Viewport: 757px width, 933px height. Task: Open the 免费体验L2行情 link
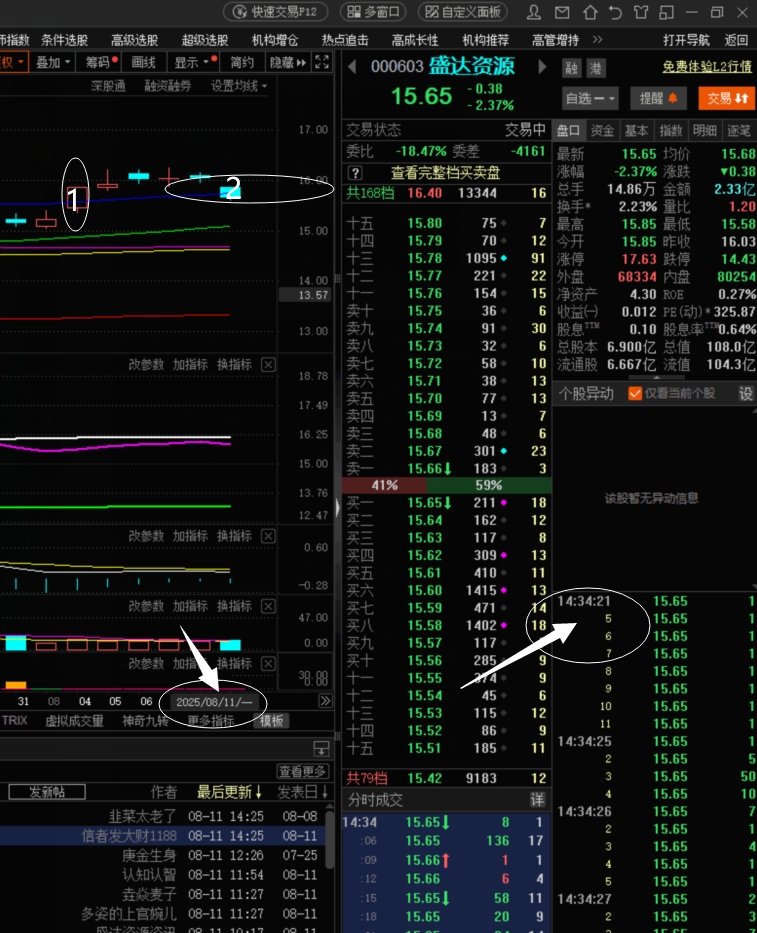click(x=707, y=67)
